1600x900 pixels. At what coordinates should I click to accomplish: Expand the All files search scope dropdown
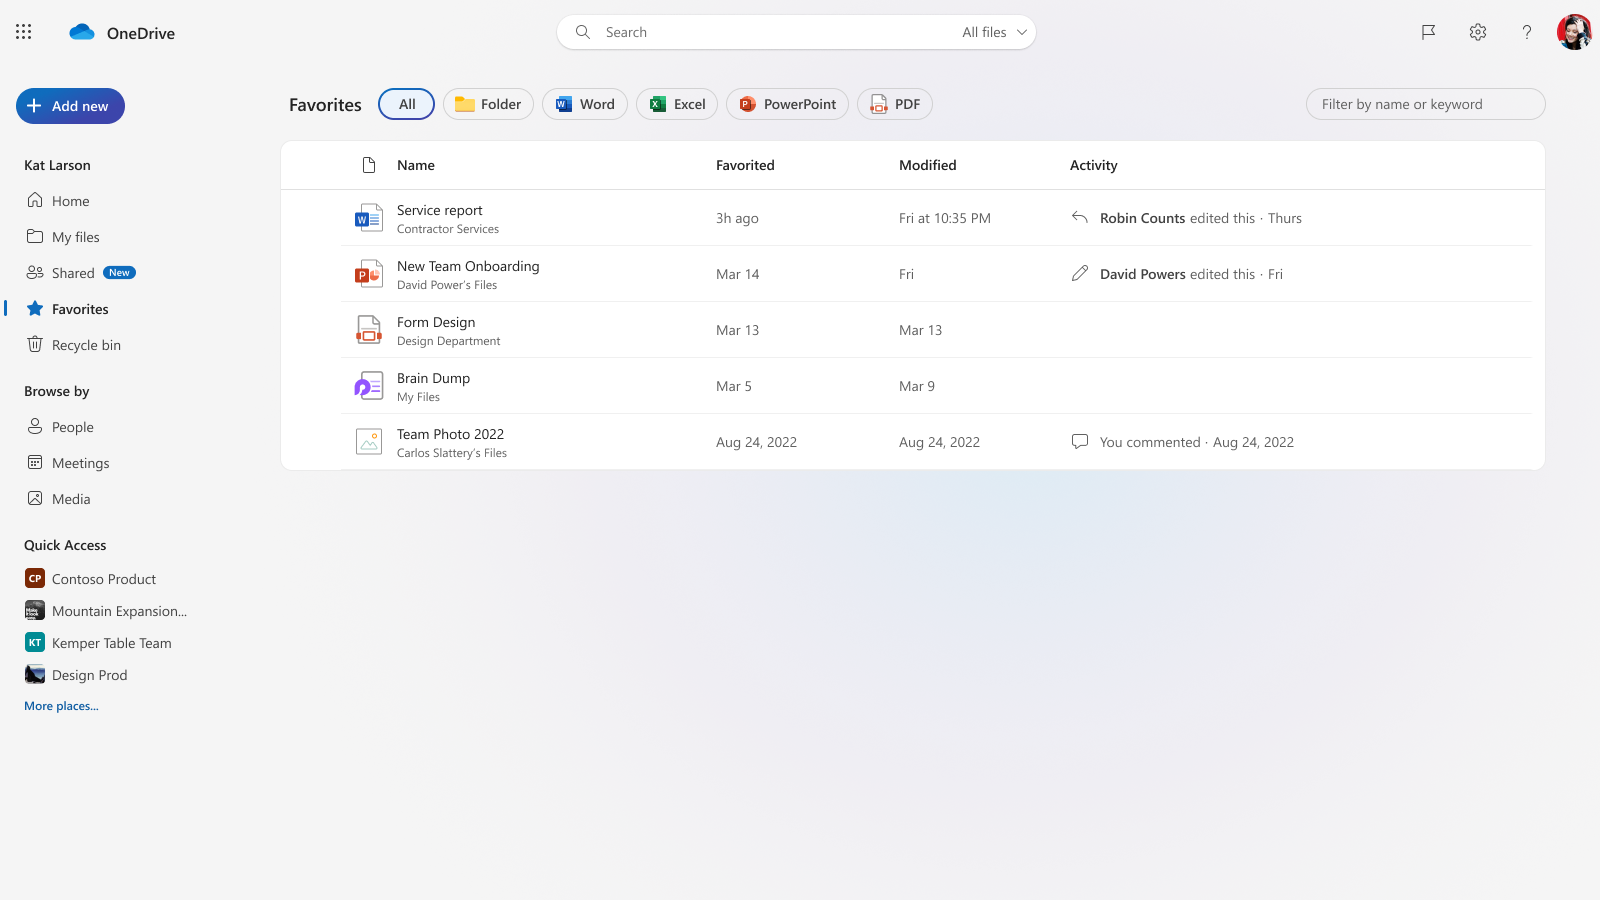pyautogui.click(x=993, y=31)
